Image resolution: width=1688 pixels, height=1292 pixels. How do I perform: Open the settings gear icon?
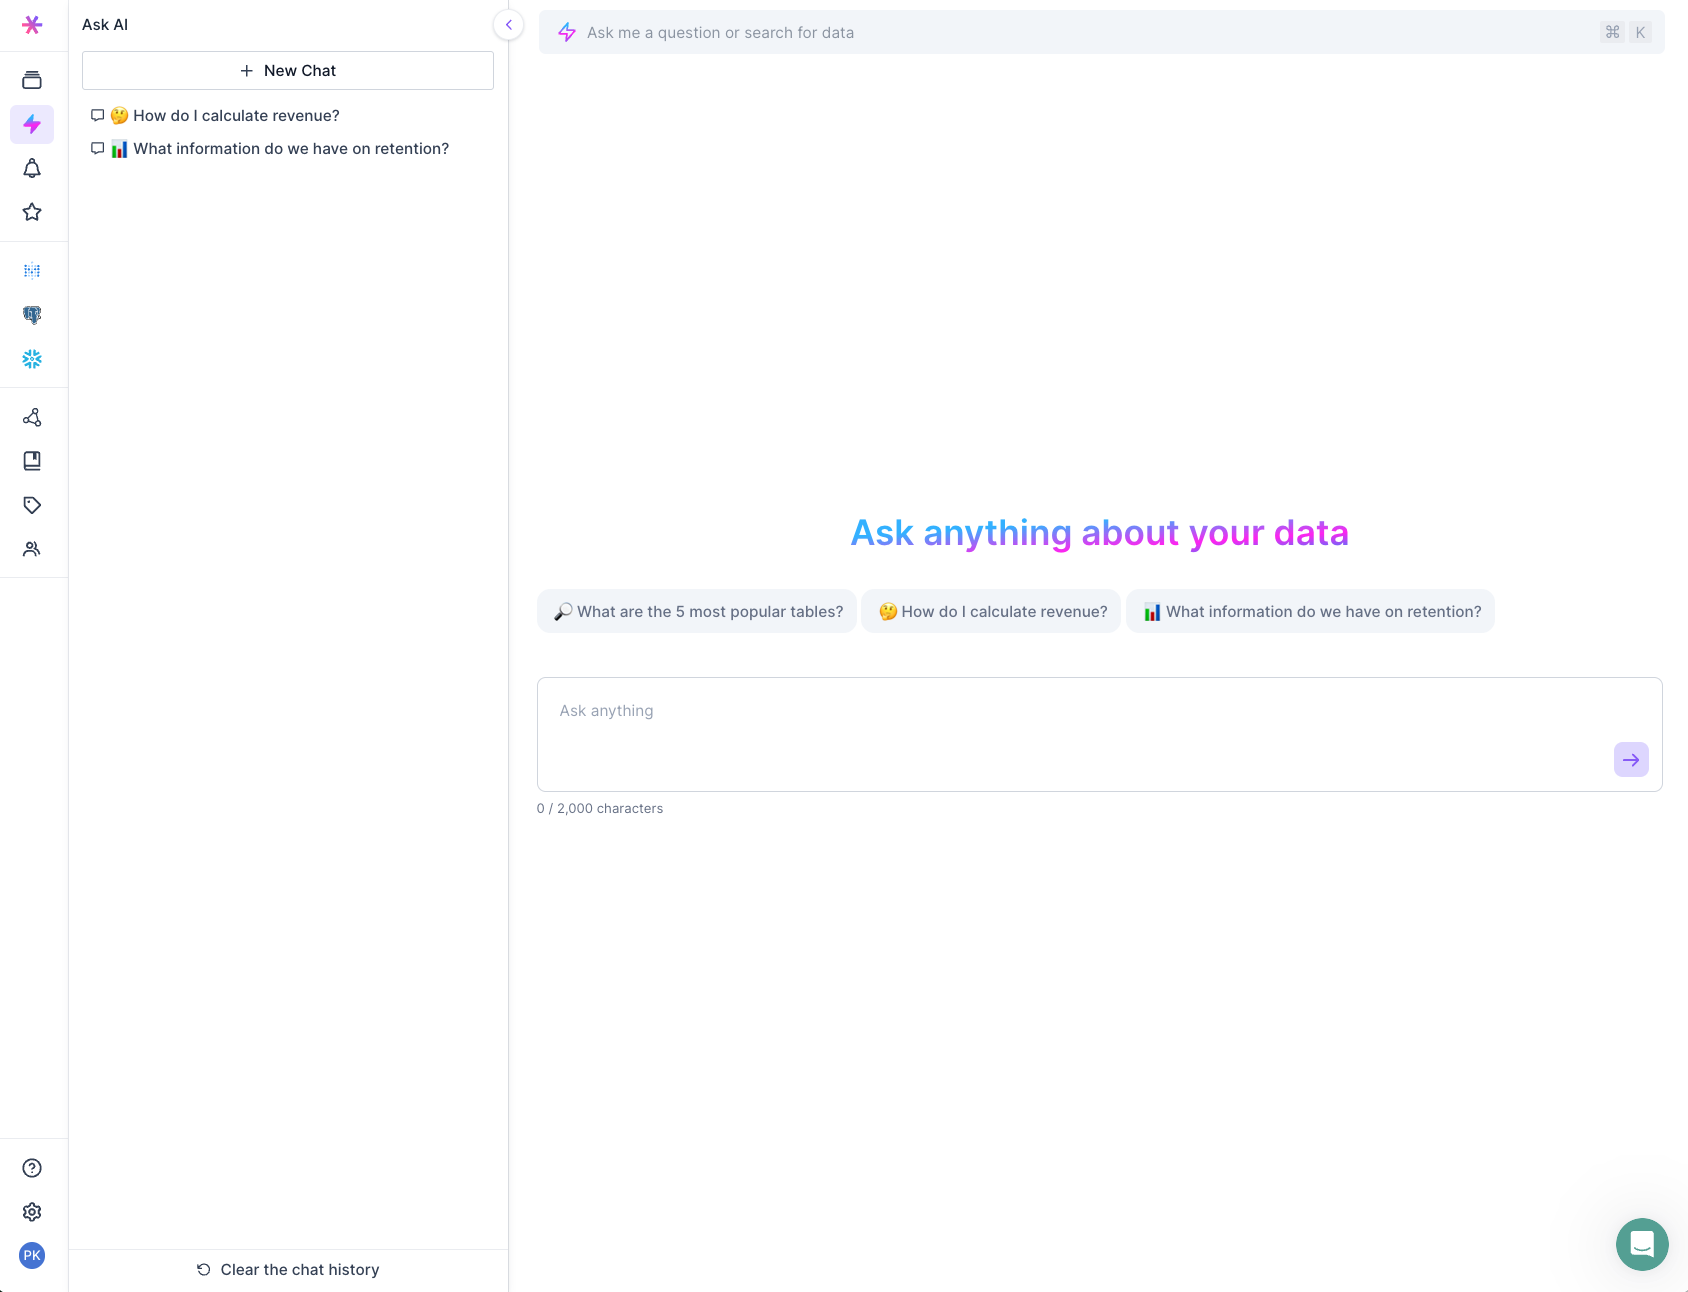[32, 1212]
